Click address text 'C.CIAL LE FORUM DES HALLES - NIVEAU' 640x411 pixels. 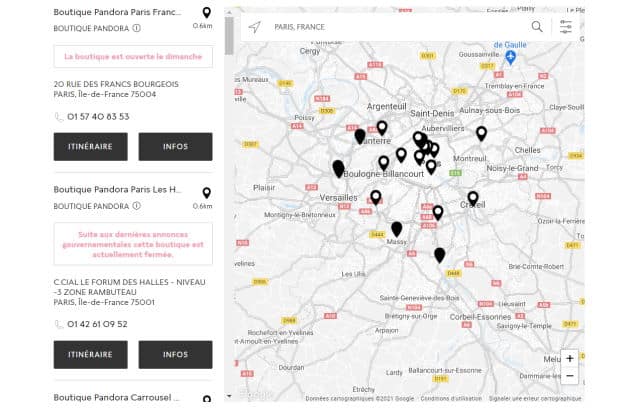coord(129,282)
